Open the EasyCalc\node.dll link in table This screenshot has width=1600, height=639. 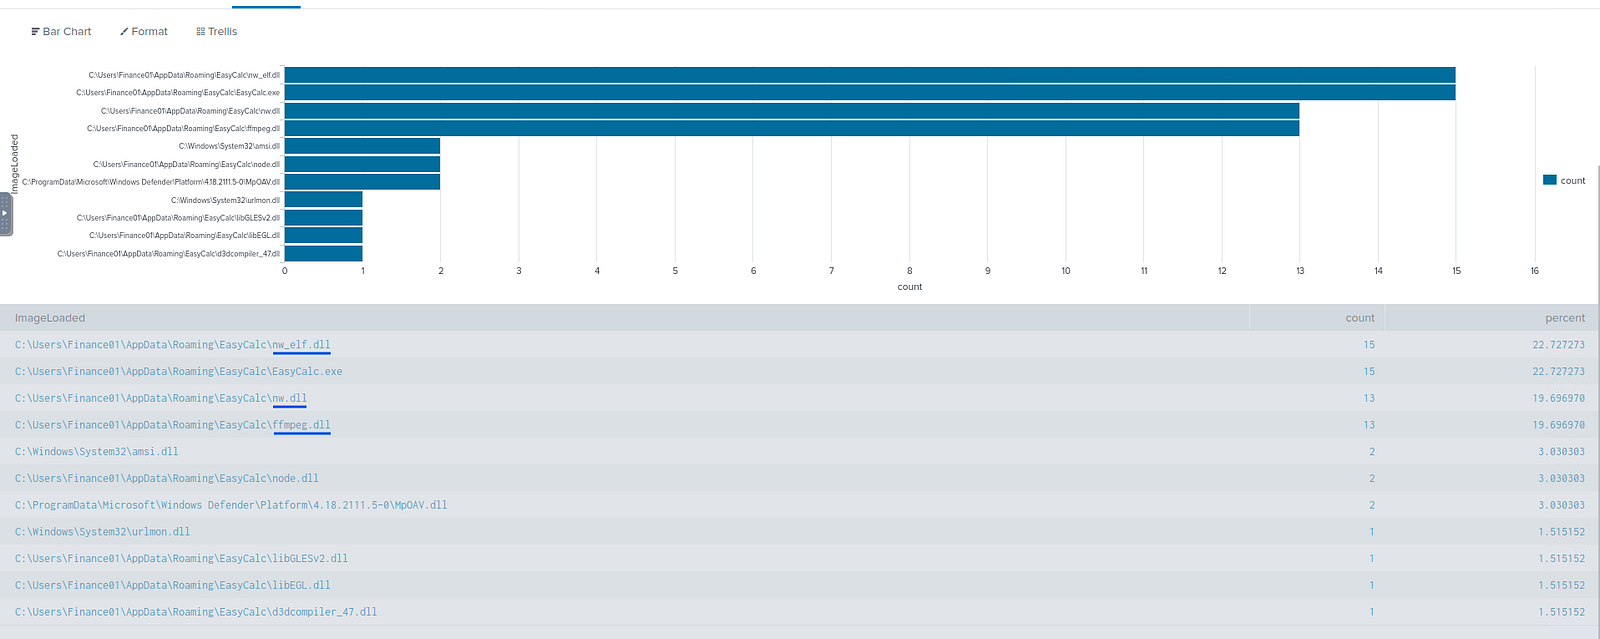[166, 478]
